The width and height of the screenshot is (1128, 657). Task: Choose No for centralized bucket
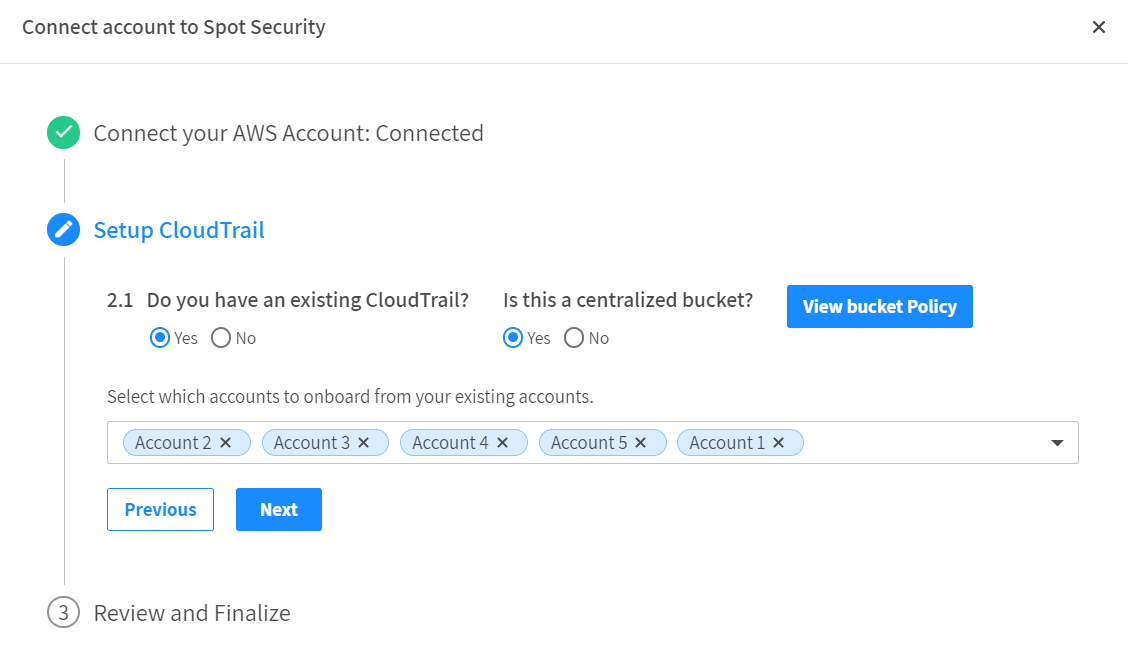tap(574, 338)
